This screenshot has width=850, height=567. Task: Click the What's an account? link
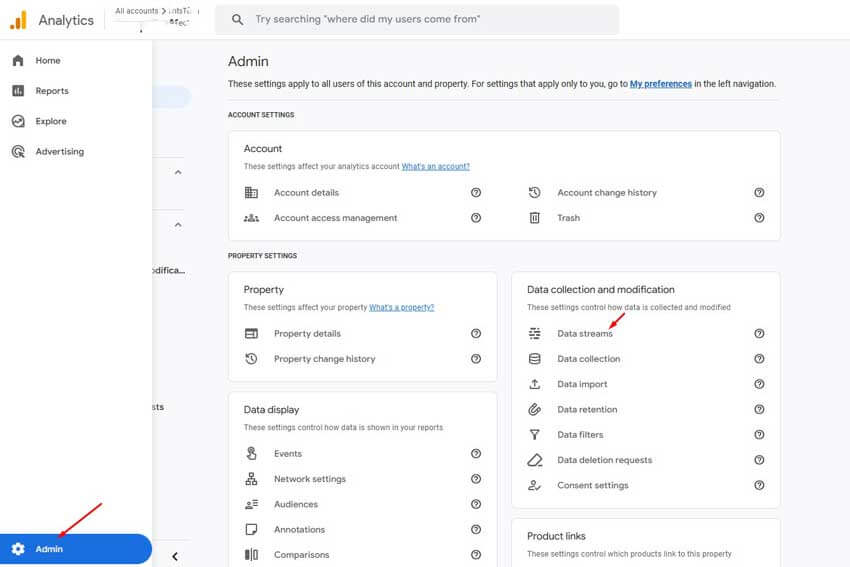pyautogui.click(x=435, y=166)
